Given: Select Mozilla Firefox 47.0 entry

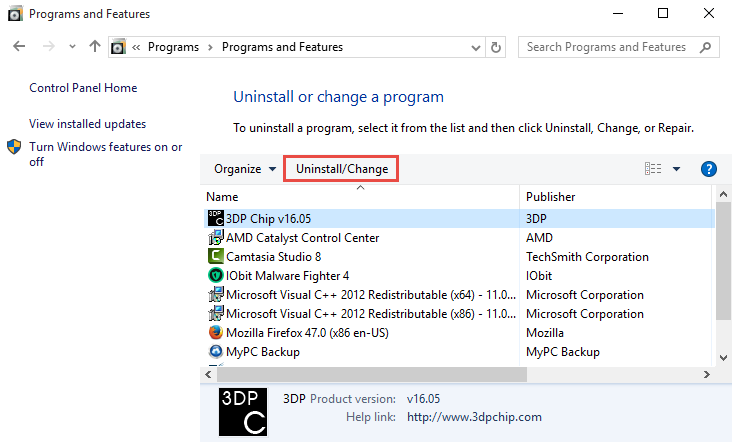Looking at the screenshot, I should pos(307,333).
